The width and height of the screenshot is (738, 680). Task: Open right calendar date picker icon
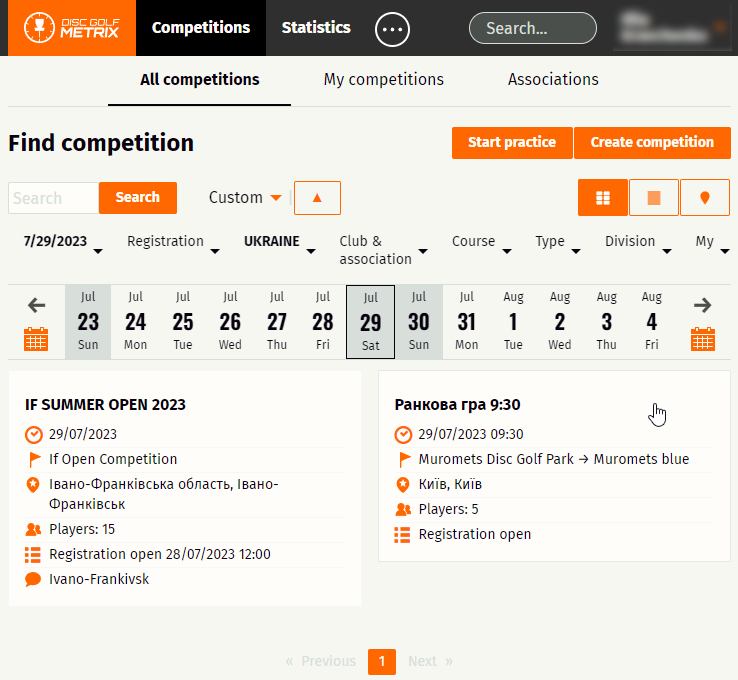702,339
